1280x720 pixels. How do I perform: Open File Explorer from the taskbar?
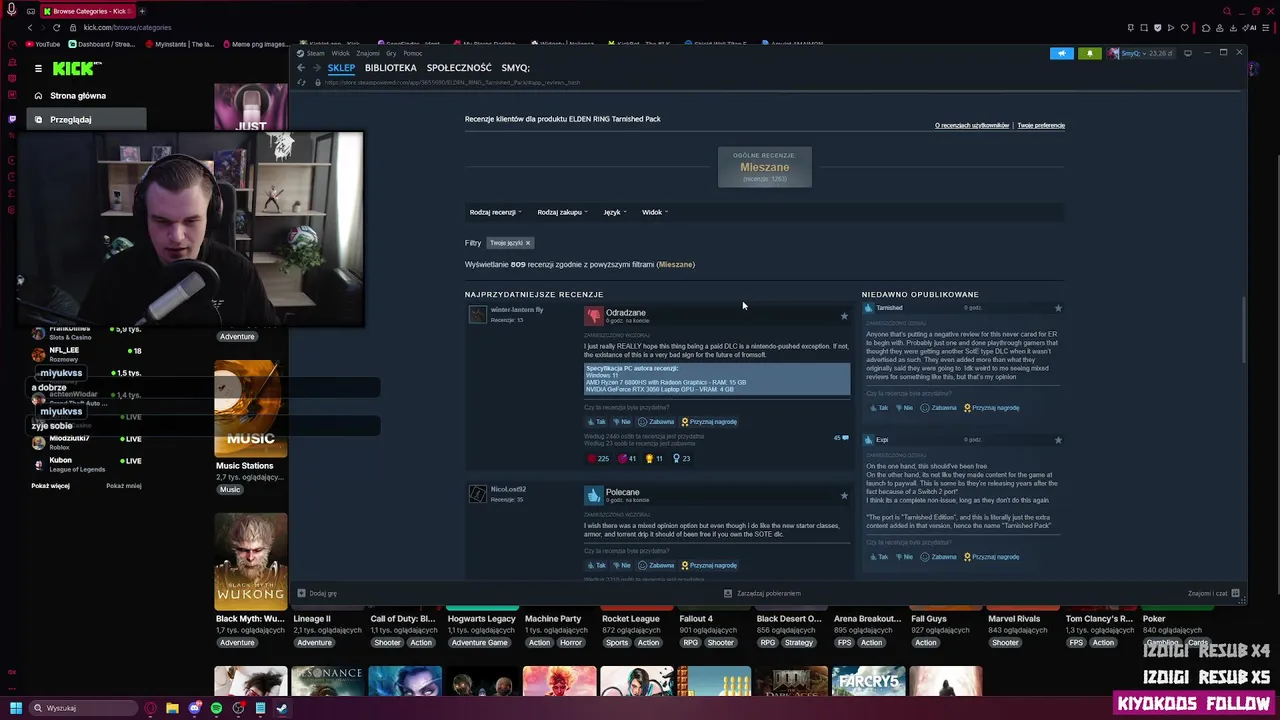[172, 708]
